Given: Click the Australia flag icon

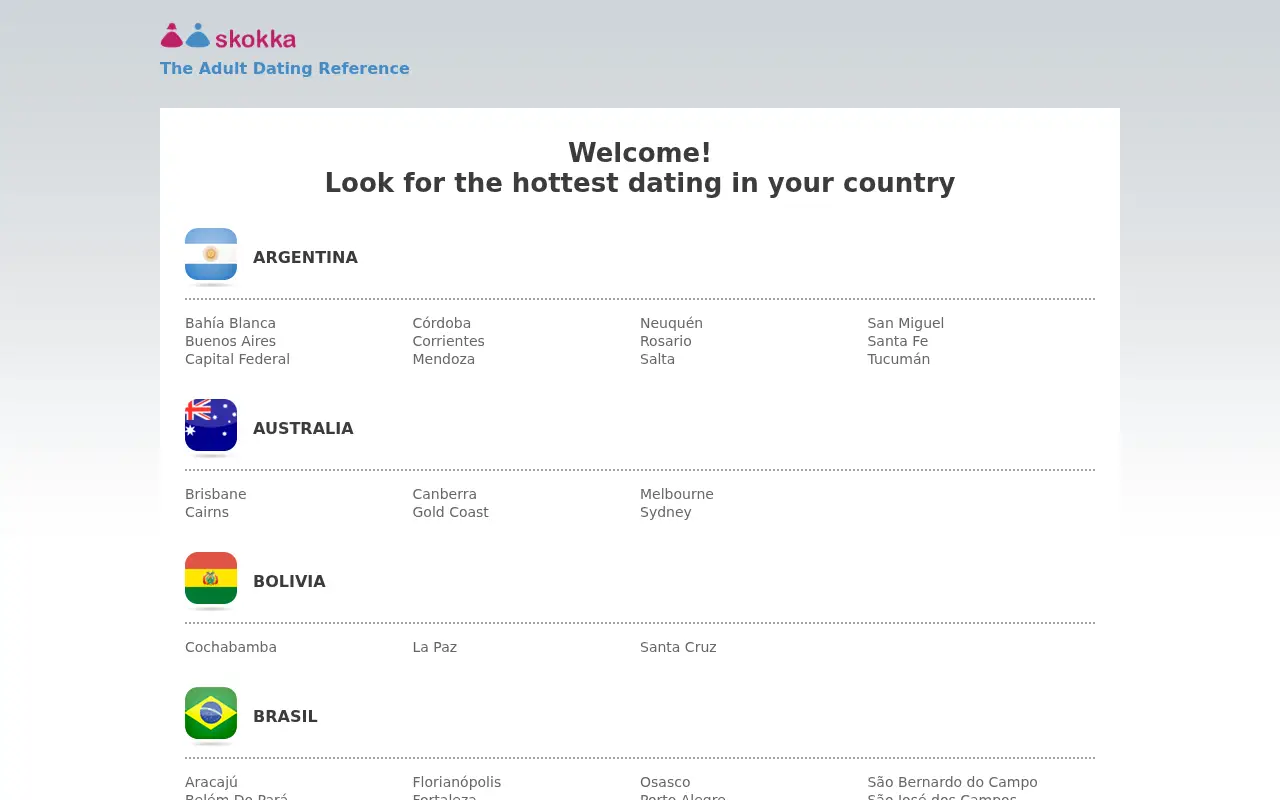Looking at the screenshot, I should (211, 427).
